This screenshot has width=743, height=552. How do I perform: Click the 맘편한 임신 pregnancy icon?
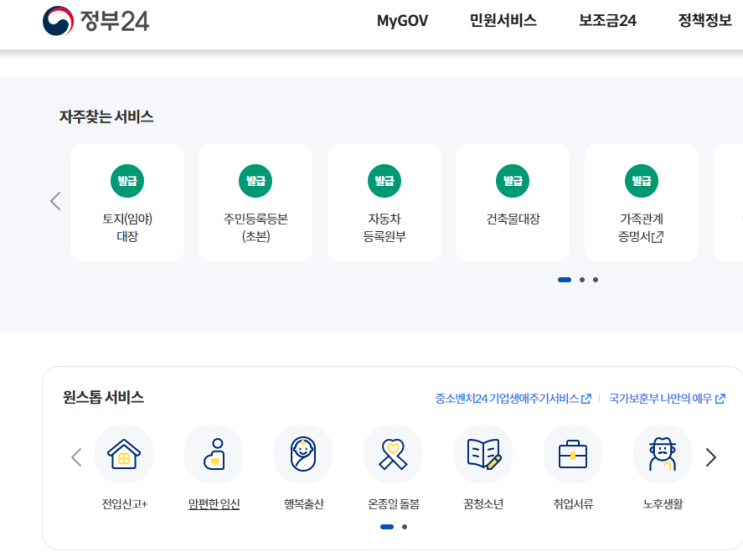[x=214, y=454]
